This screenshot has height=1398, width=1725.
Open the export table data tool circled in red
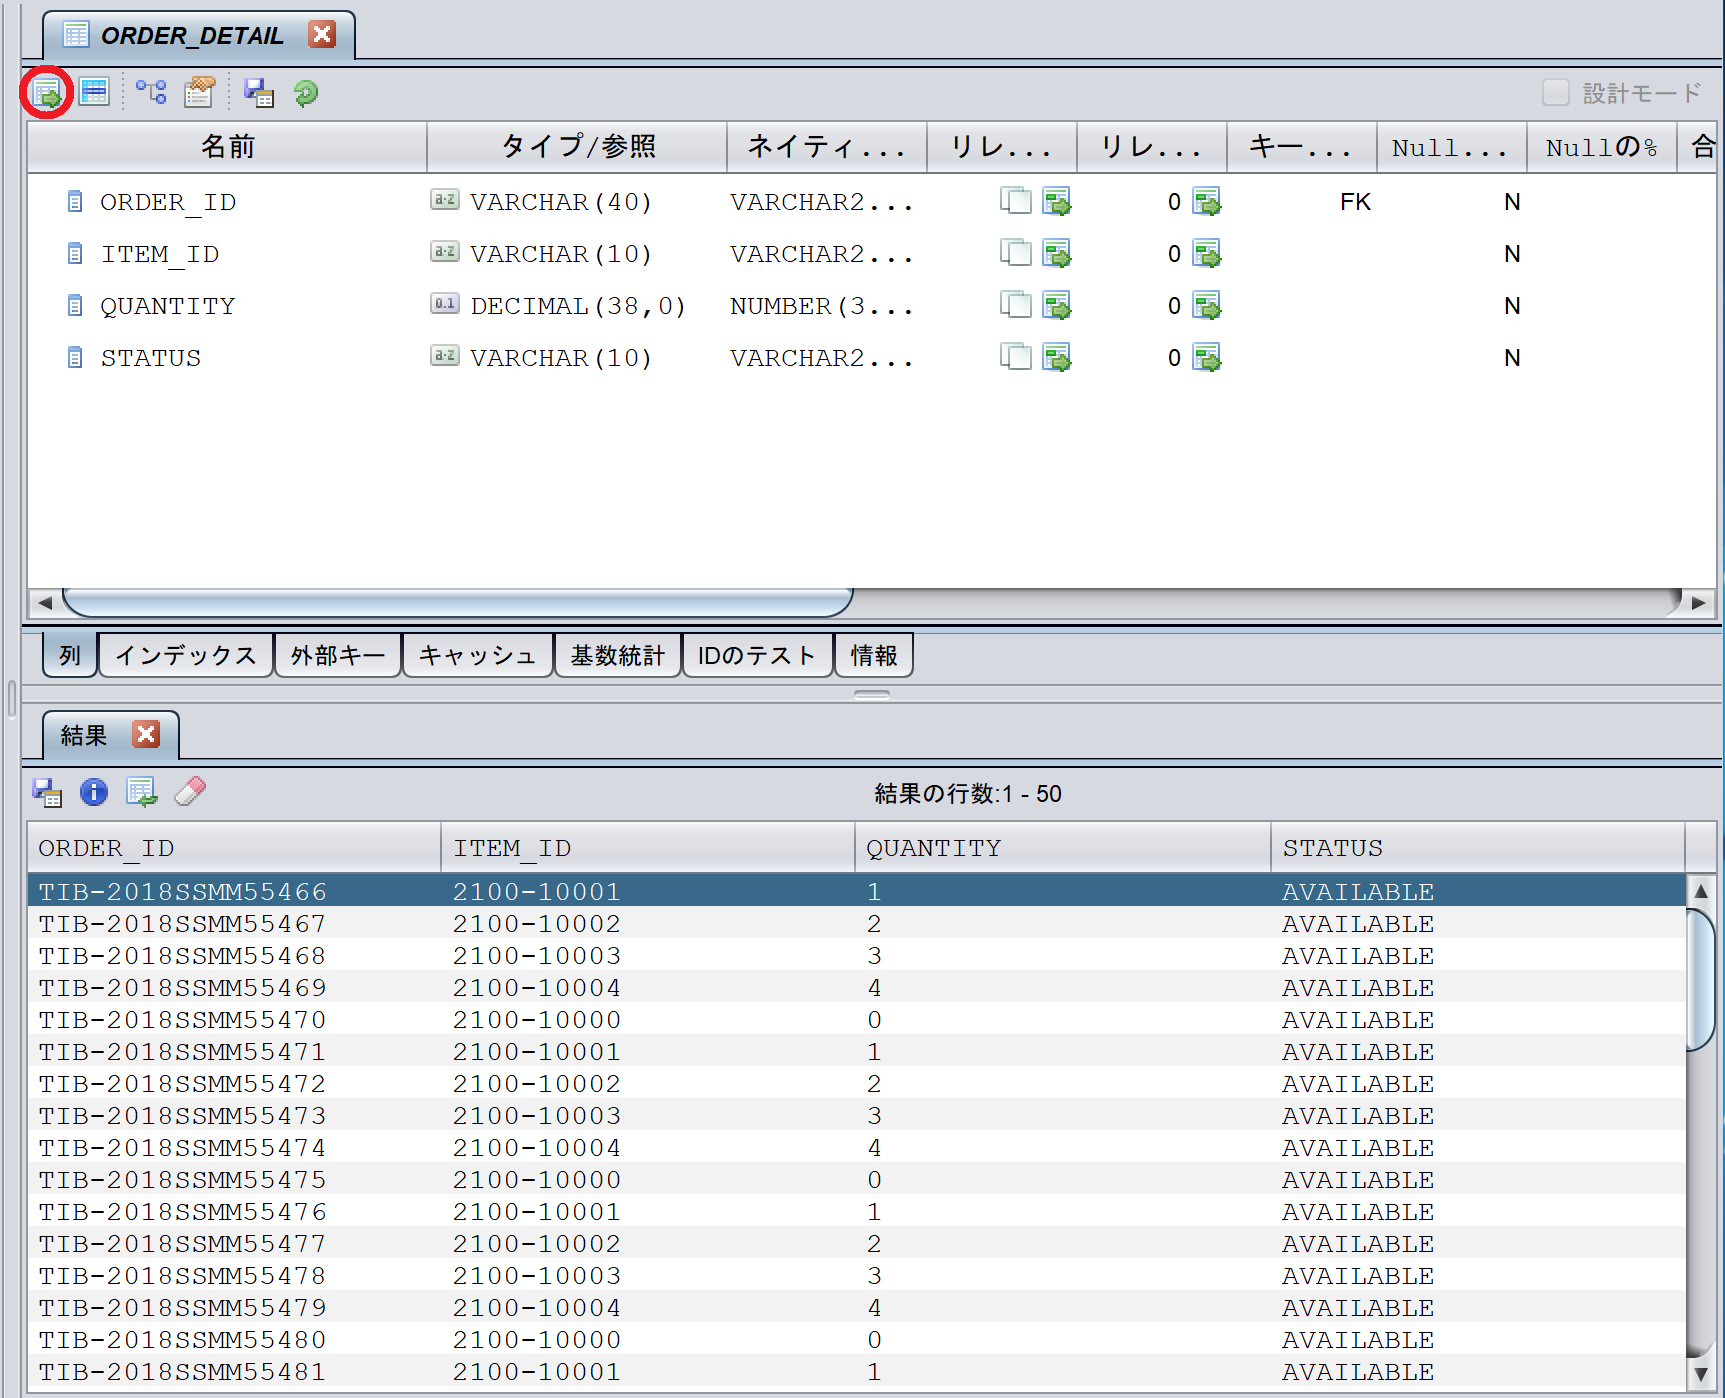[48, 92]
